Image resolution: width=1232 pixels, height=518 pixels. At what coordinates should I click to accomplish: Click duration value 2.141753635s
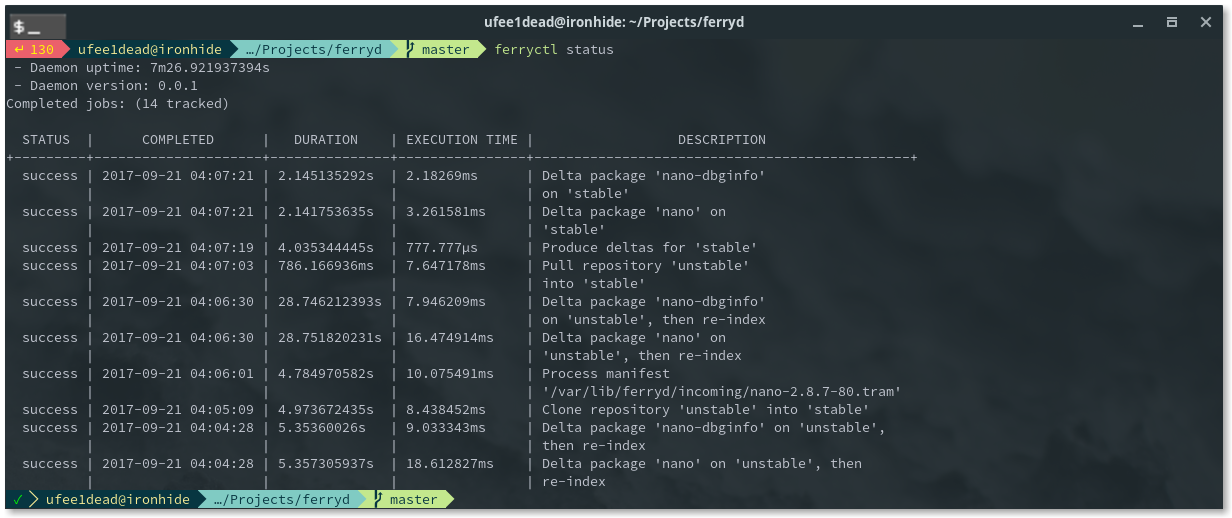click(x=326, y=211)
